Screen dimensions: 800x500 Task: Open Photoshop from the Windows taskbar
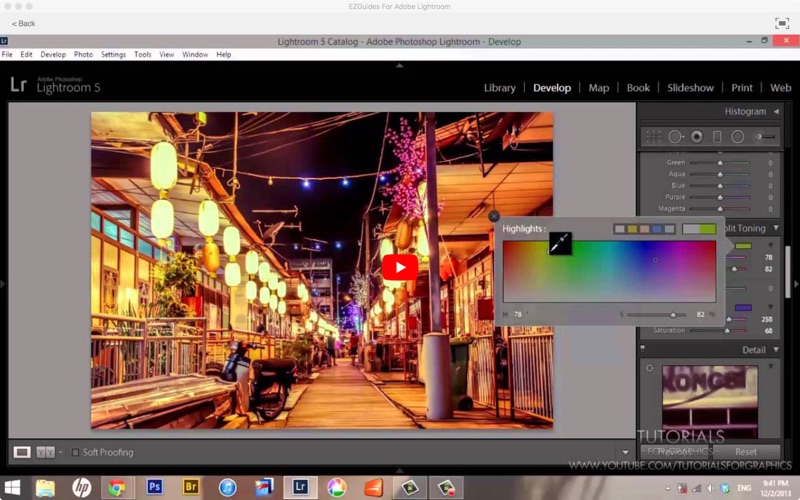pos(155,487)
